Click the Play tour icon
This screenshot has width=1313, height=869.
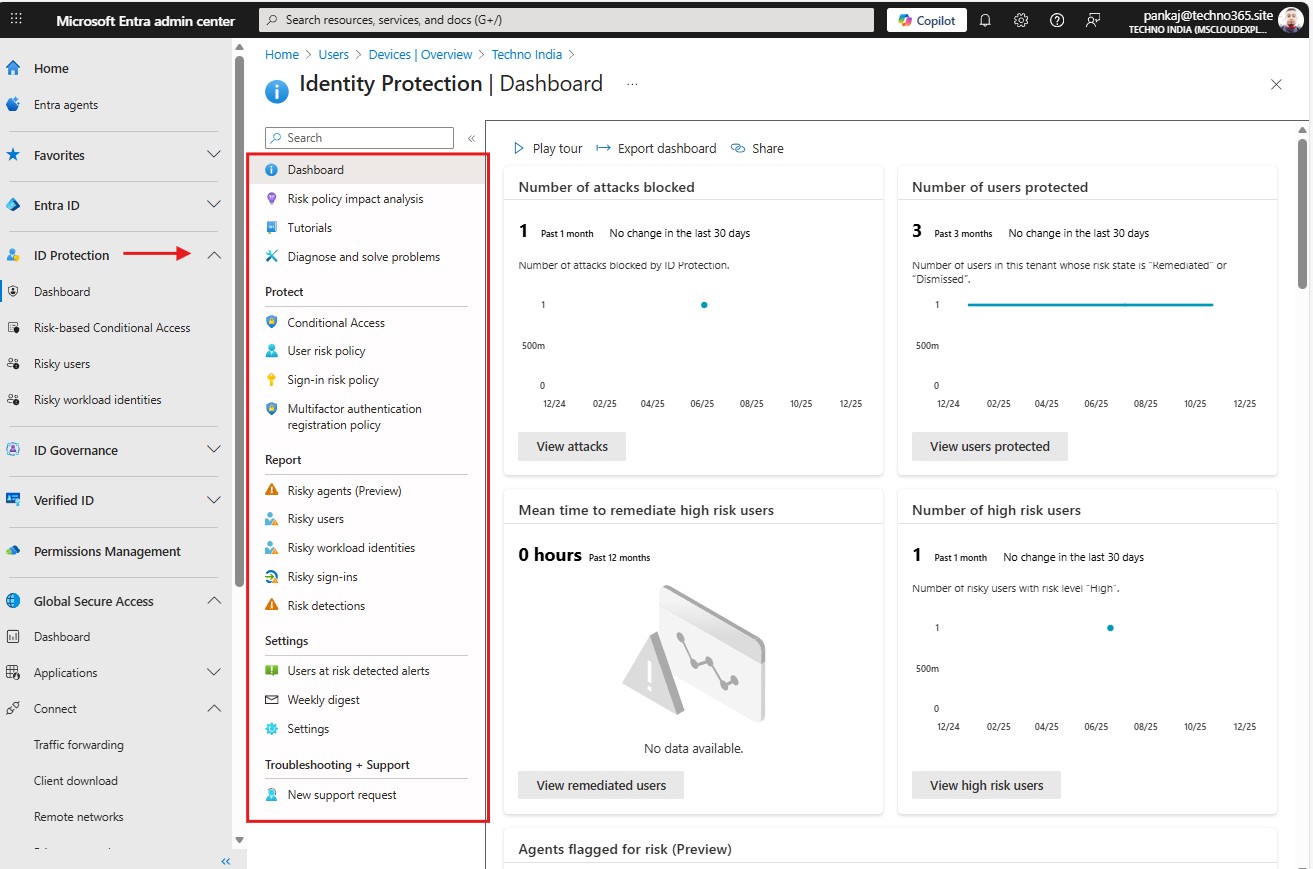519,148
